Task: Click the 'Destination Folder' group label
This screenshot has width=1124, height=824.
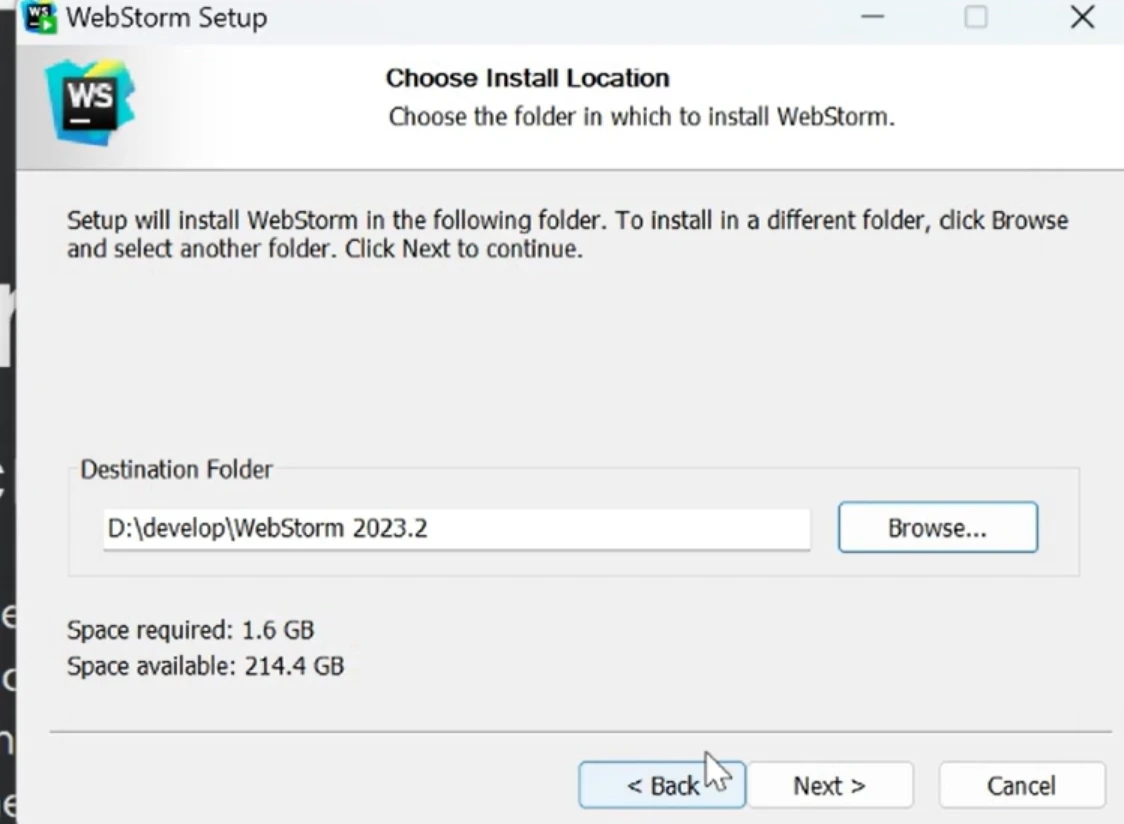Action: [176, 469]
